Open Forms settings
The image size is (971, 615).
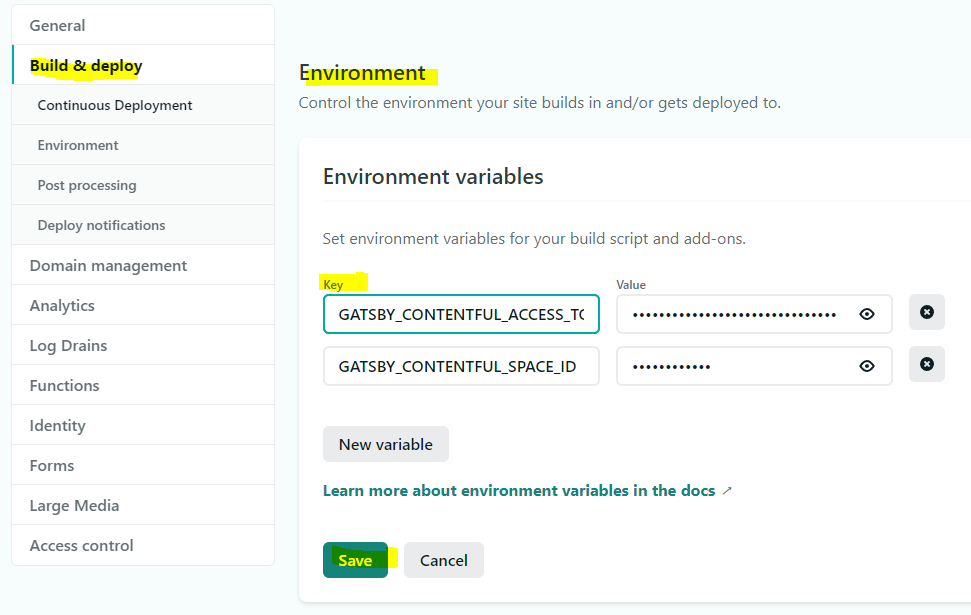click(x=143, y=465)
